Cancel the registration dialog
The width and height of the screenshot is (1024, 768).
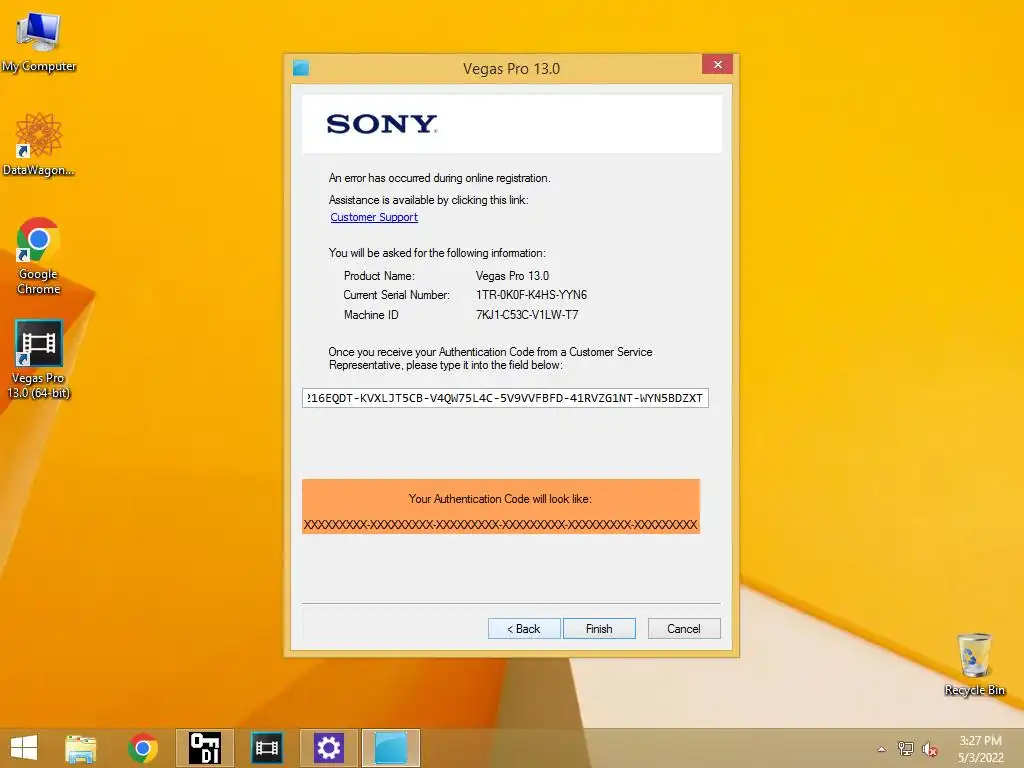684,629
